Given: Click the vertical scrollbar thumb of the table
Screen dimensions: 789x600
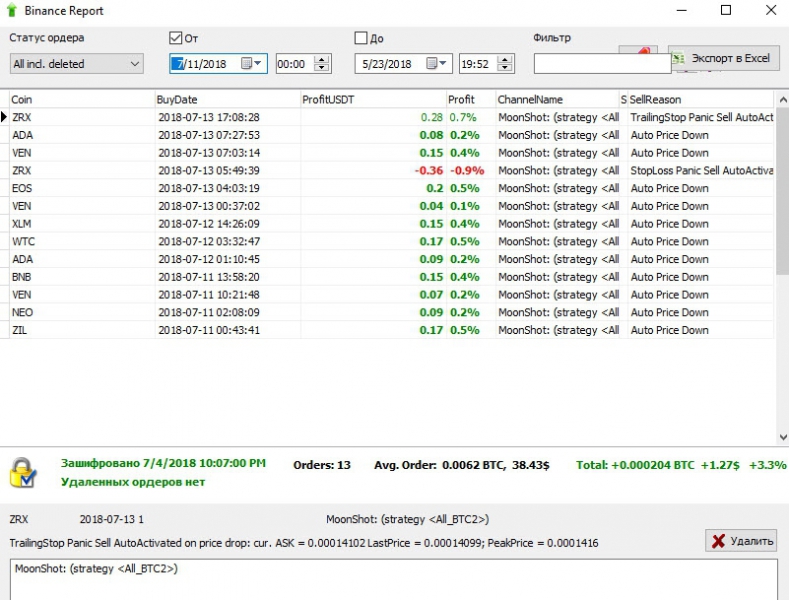Looking at the screenshot, I should point(783,191).
